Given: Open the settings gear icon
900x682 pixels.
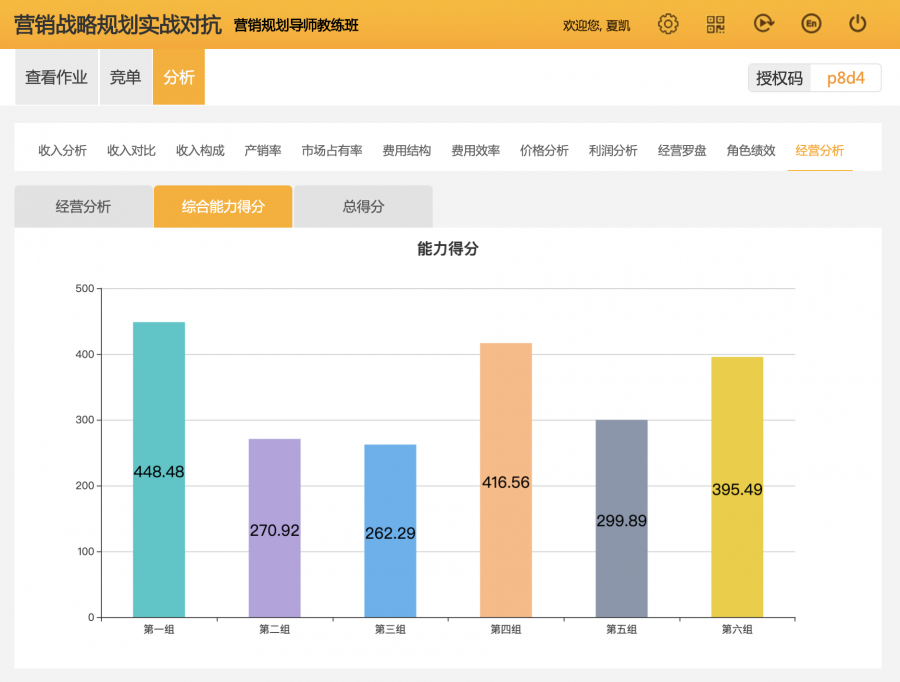Looking at the screenshot, I should [x=668, y=24].
